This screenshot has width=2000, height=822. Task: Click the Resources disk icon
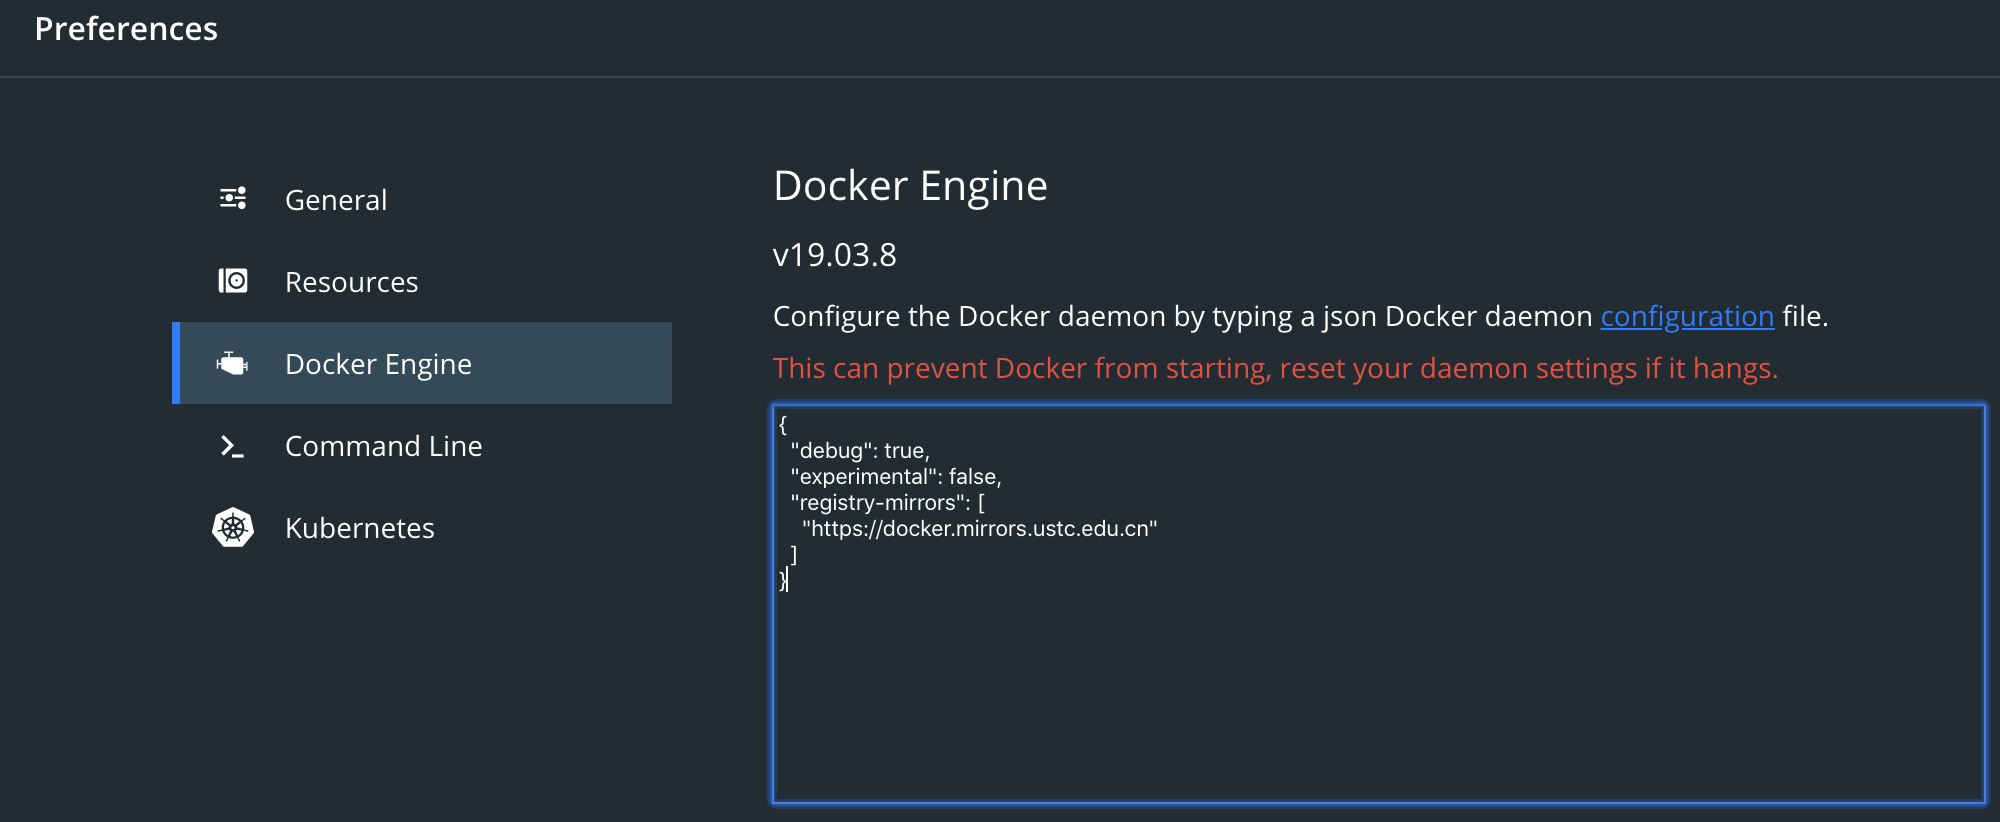click(x=233, y=280)
